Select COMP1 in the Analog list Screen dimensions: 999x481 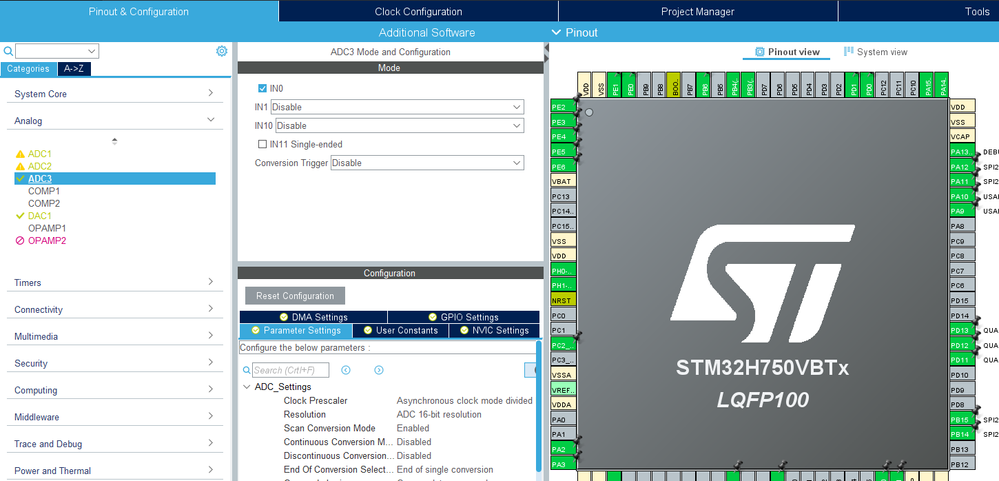44,191
